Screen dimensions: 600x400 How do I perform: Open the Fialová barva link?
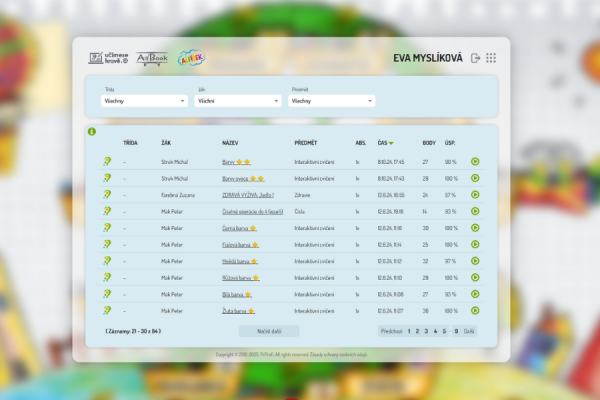[x=240, y=245]
